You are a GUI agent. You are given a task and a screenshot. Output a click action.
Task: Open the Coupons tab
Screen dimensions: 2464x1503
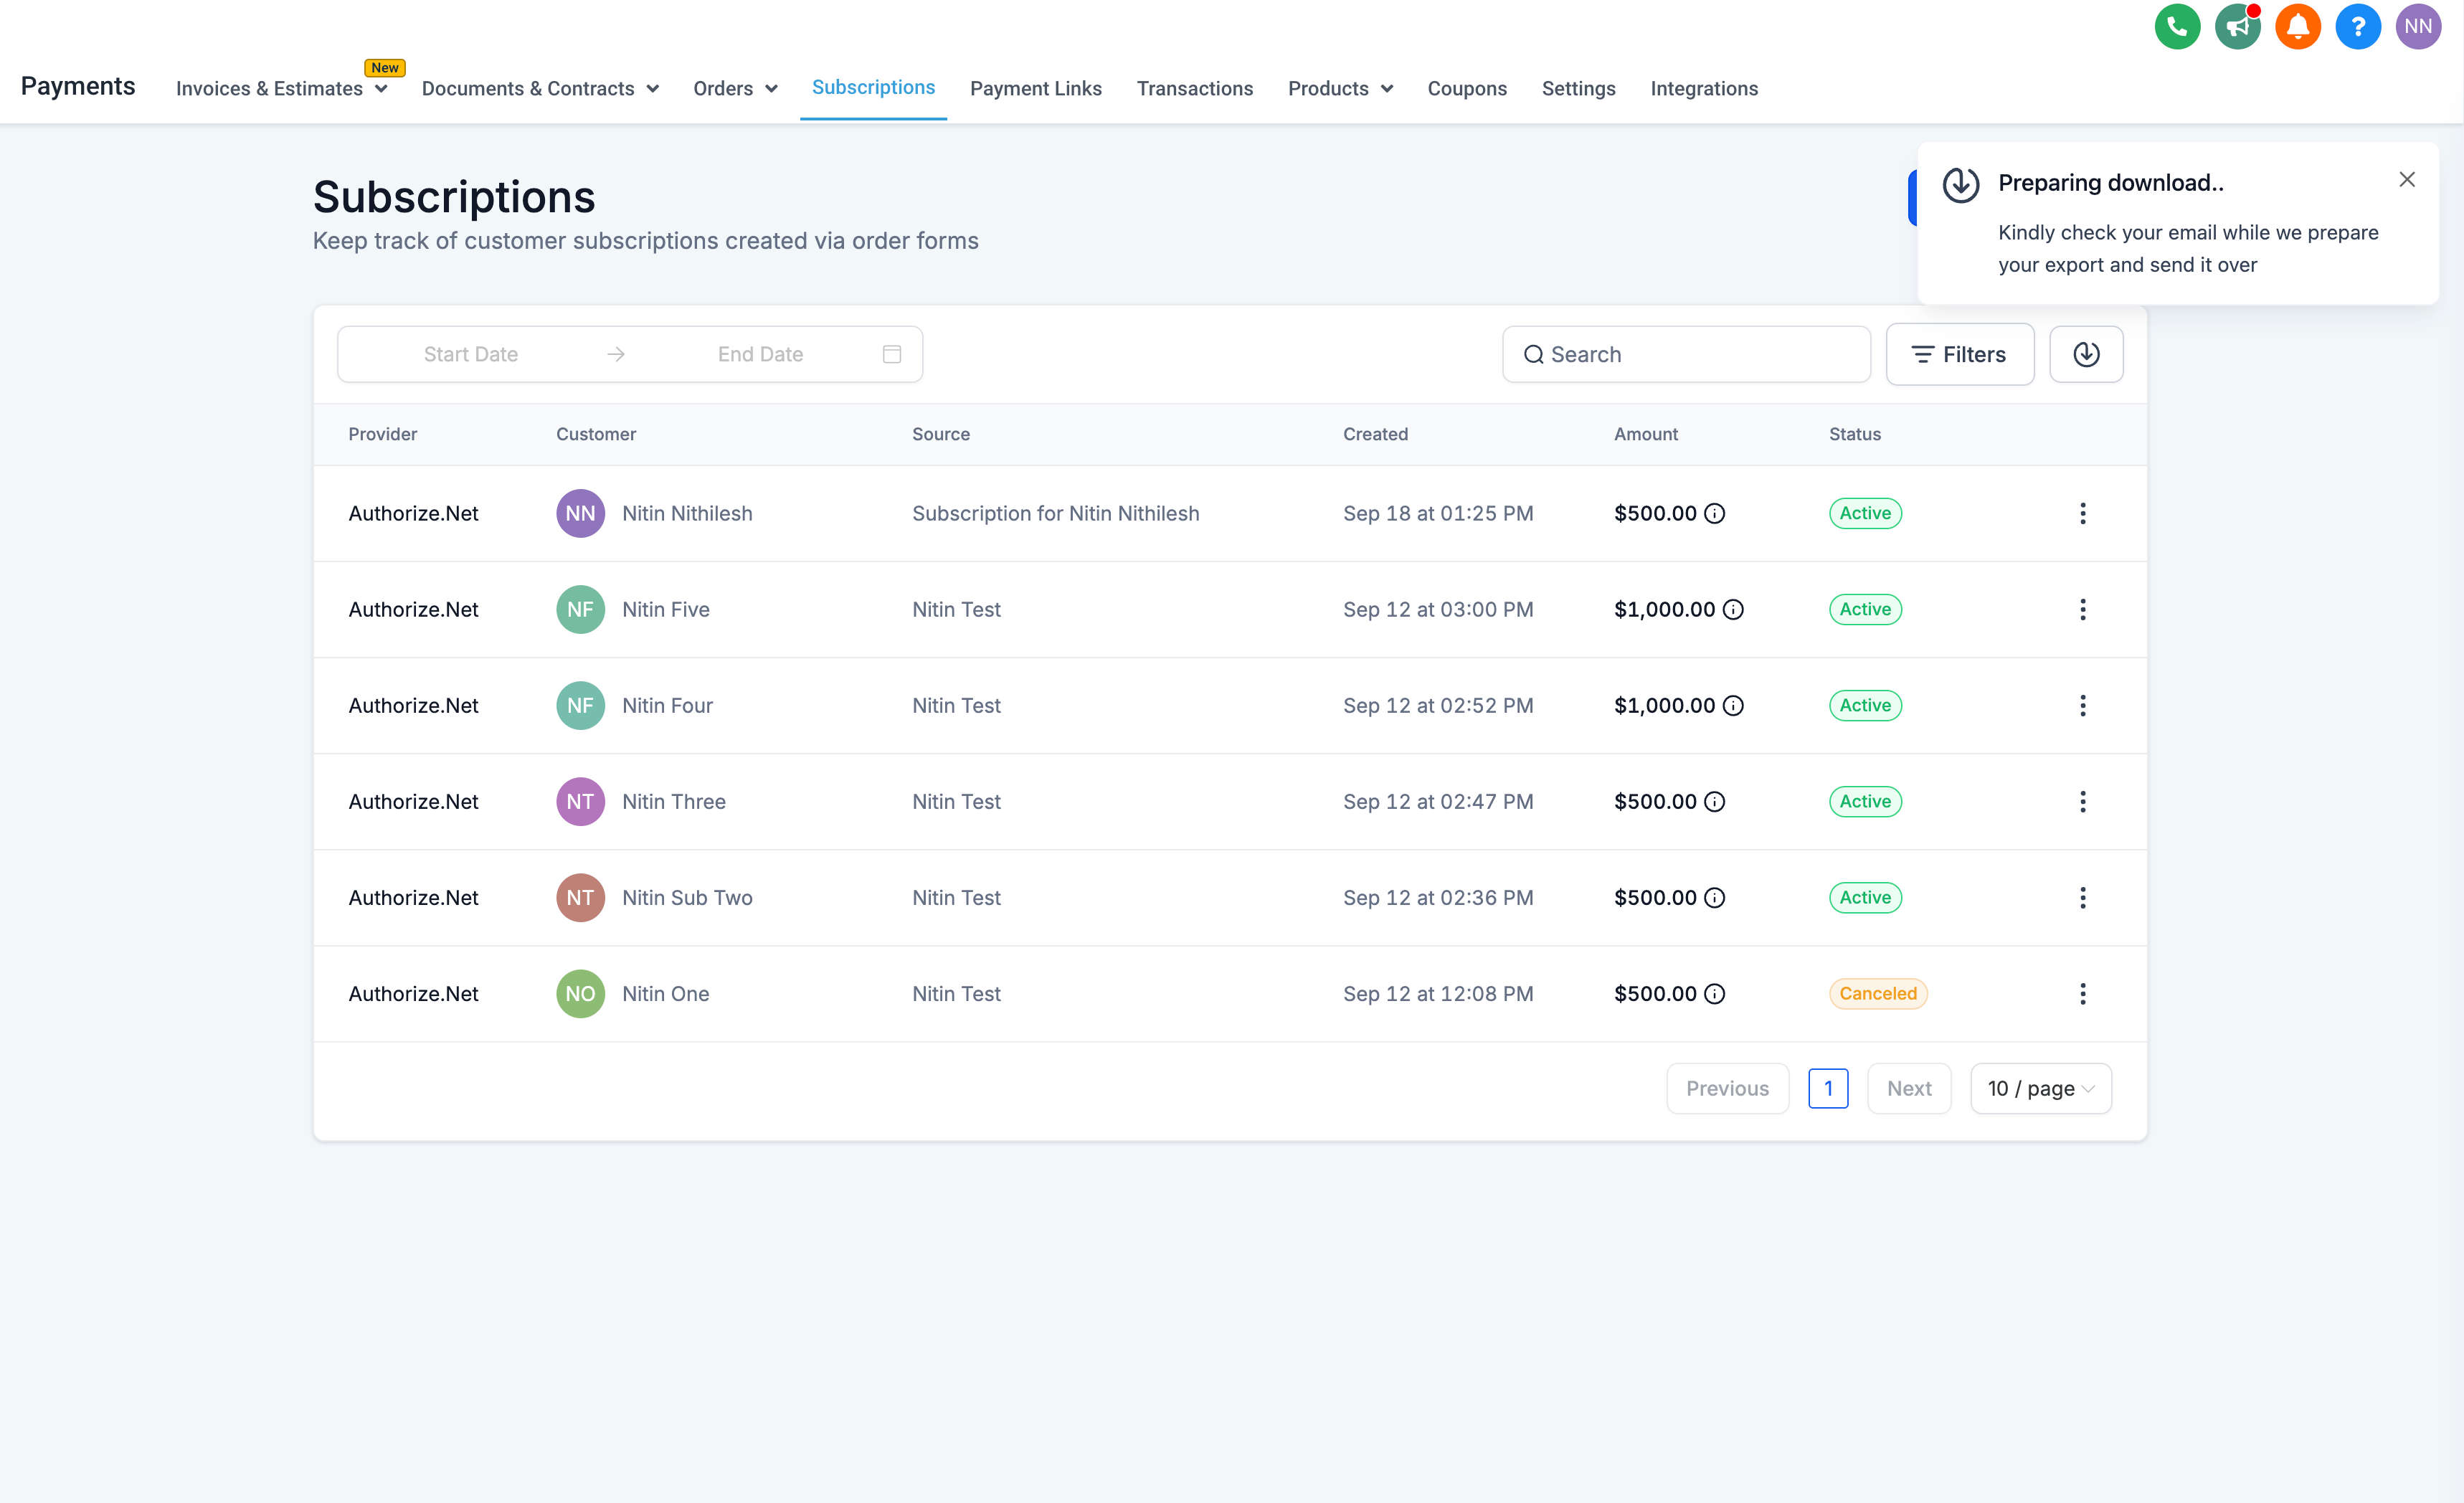1466,89
